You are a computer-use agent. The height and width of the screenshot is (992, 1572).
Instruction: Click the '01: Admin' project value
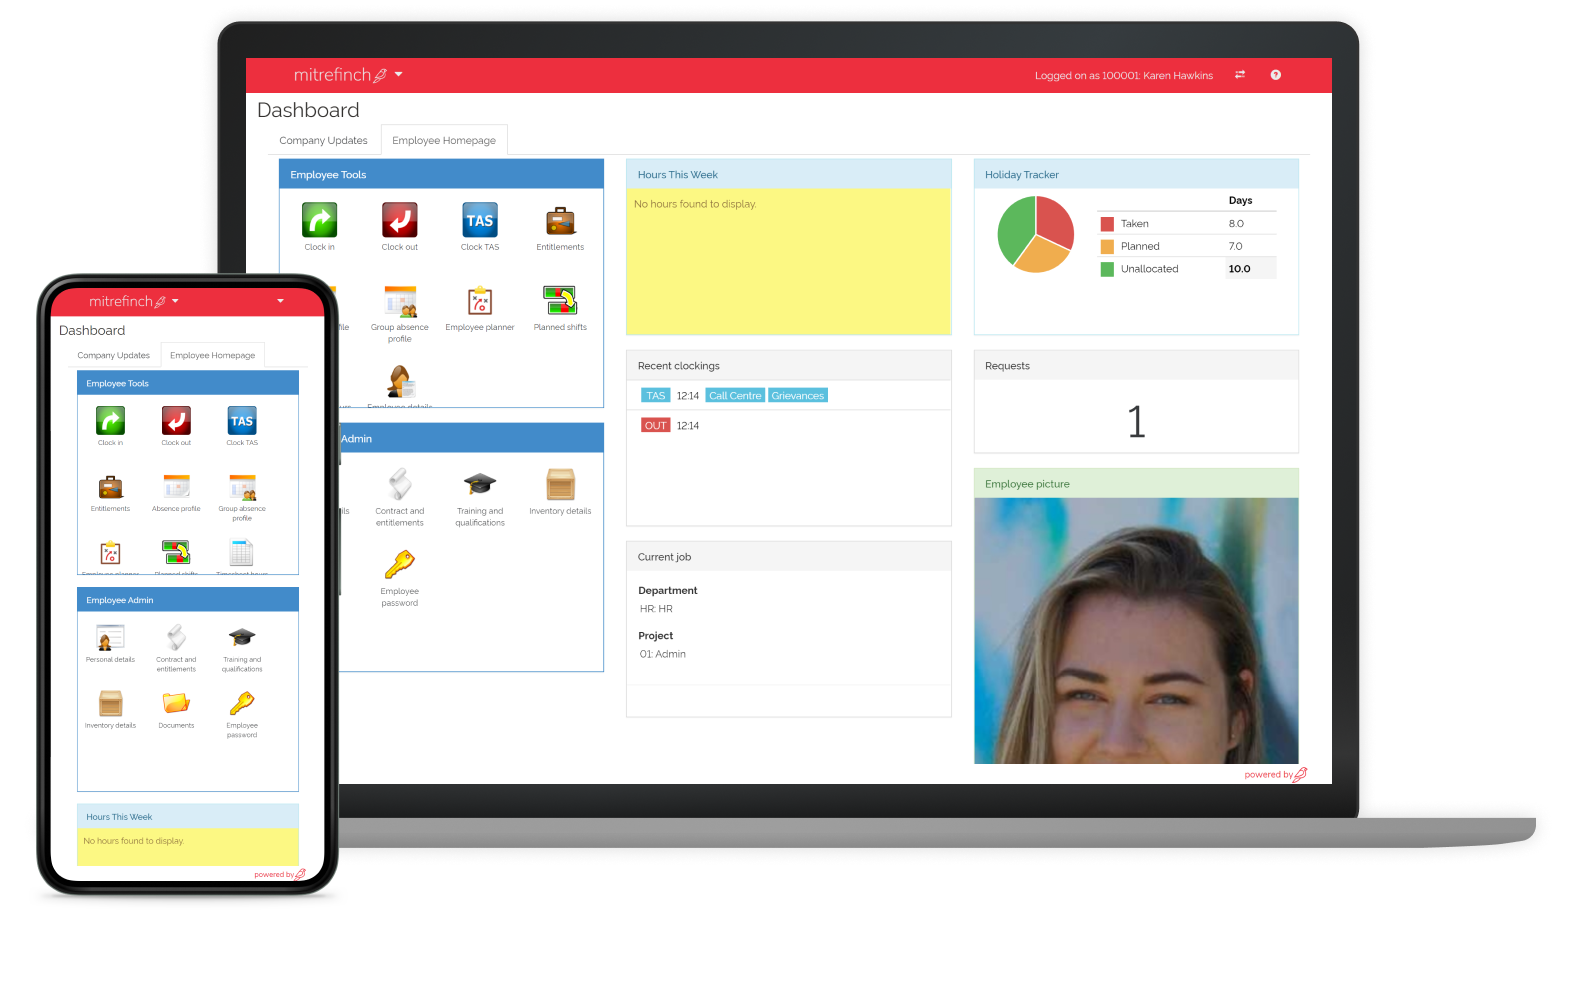click(x=663, y=654)
